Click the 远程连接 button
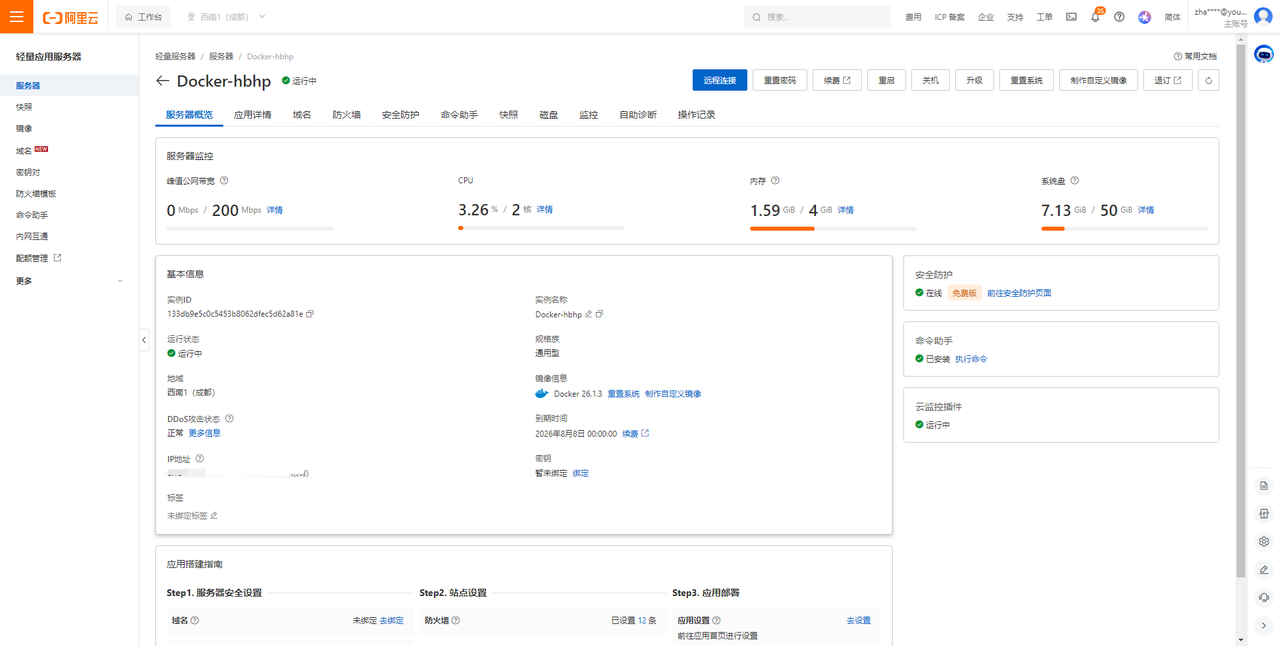The height and width of the screenshot is (646, 1280). (719, 81)
